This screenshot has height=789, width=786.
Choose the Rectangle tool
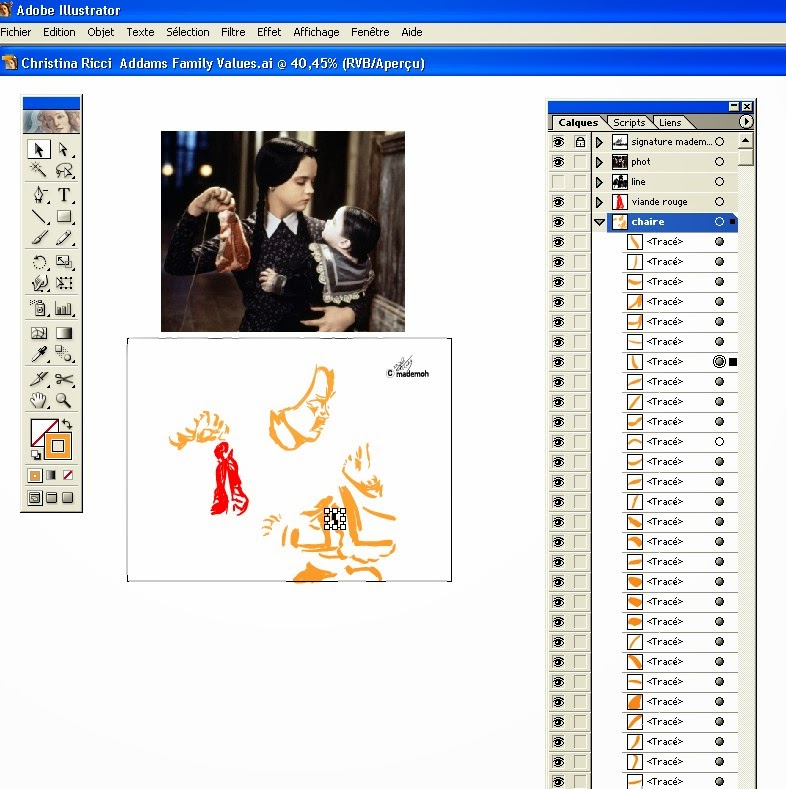click(x=63, y=216)
